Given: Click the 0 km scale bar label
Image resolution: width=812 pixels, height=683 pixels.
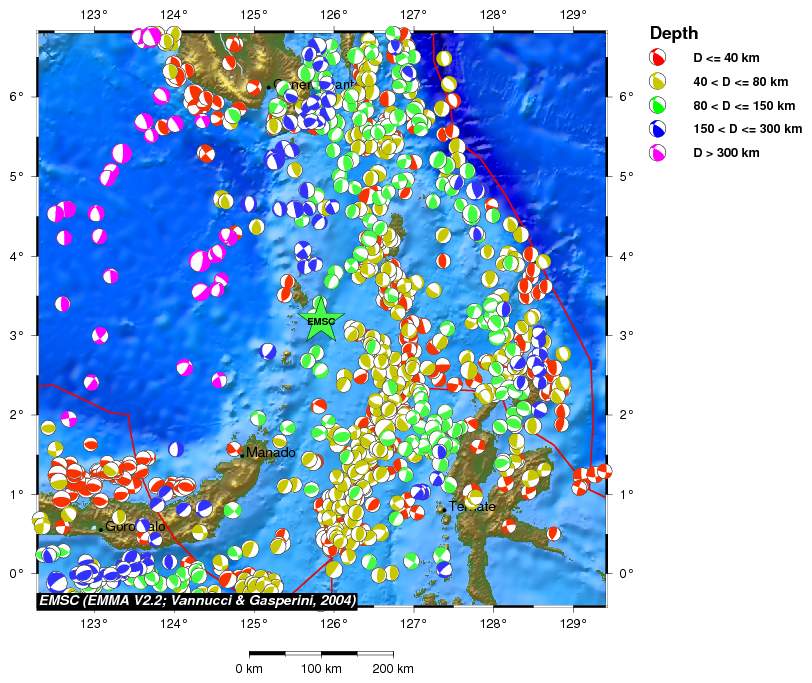Looking at the screenshot, I should 249,668.
